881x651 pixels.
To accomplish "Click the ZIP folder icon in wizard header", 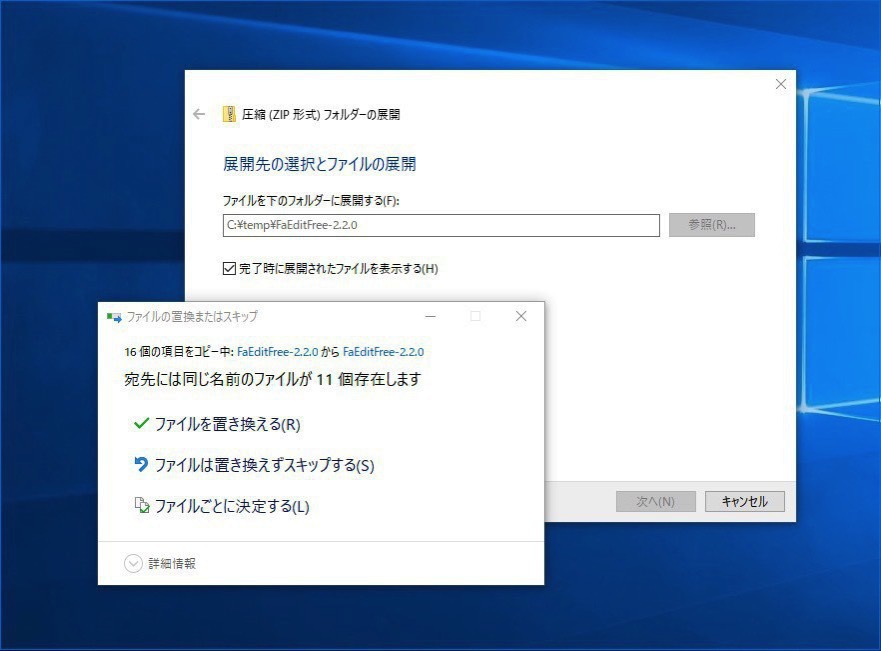I will [x=229, y=114].
